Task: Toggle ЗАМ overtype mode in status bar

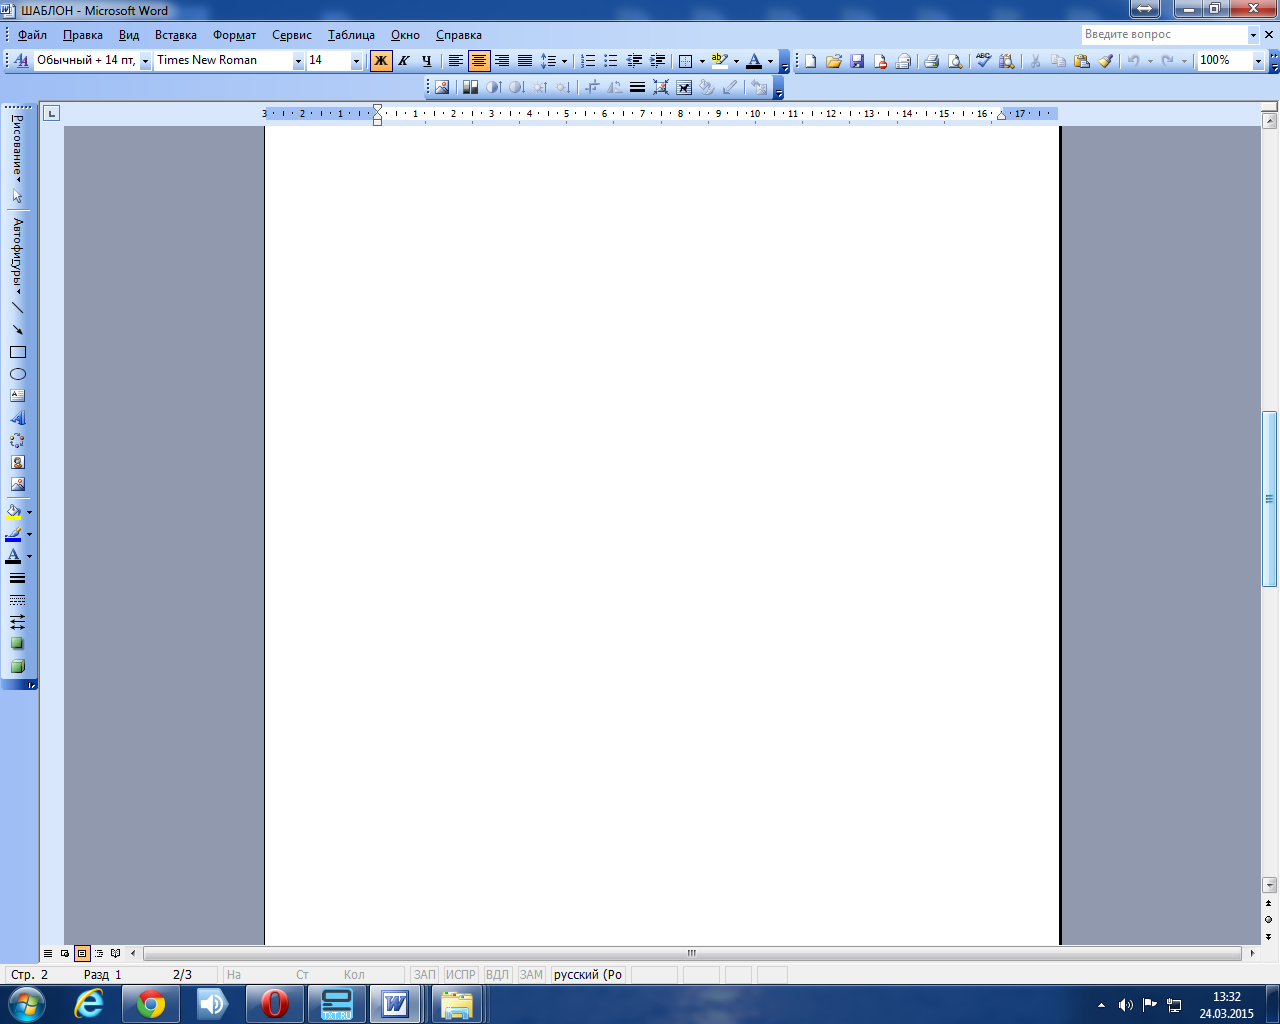Action: tap(531, 974)
